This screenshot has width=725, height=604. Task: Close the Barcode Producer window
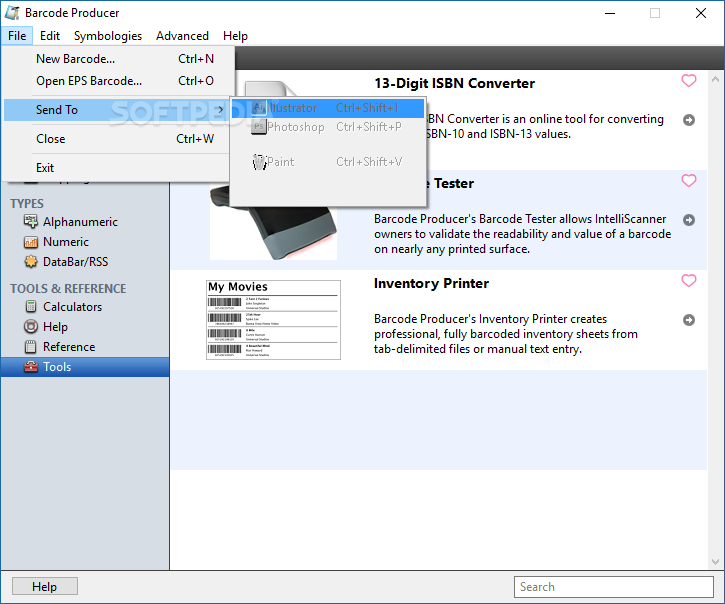pyautogui.click(x=700, y=13)
